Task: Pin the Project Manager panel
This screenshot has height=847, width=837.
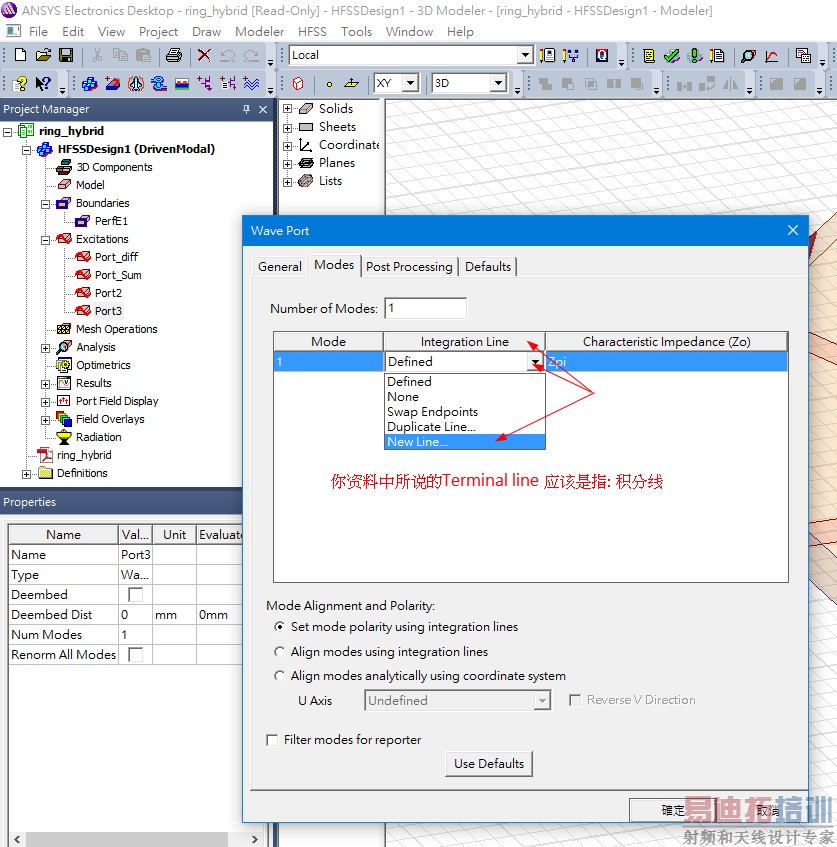Action: coord(246,109)
